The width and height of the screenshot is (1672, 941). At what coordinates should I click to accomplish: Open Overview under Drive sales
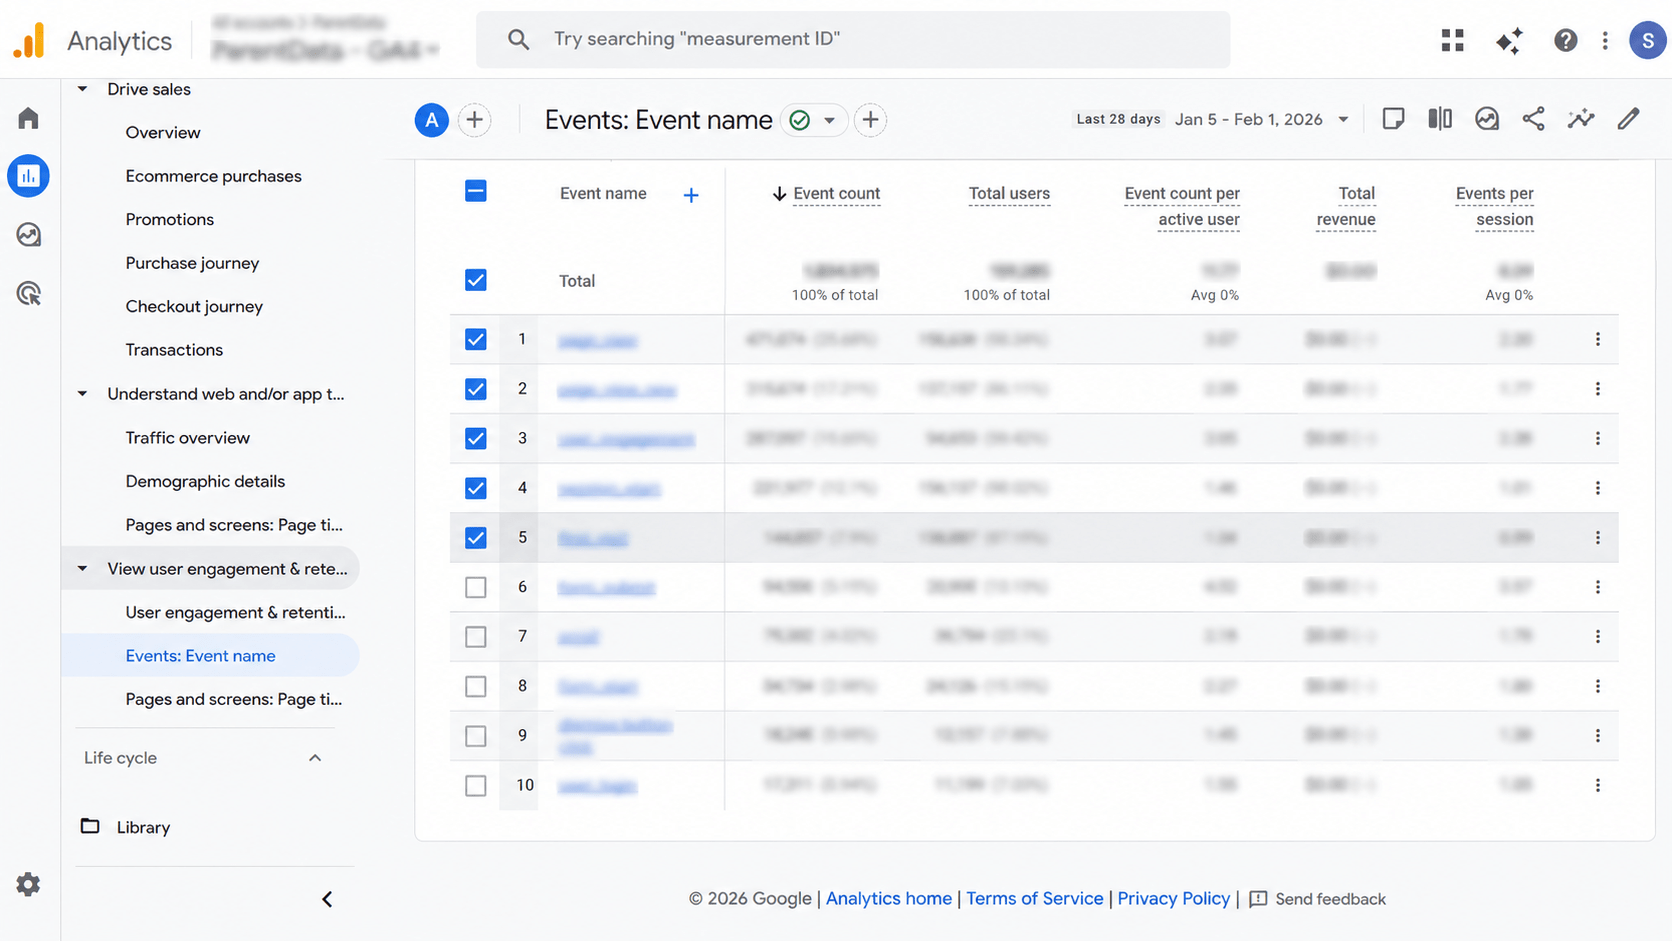pos(163,132)
